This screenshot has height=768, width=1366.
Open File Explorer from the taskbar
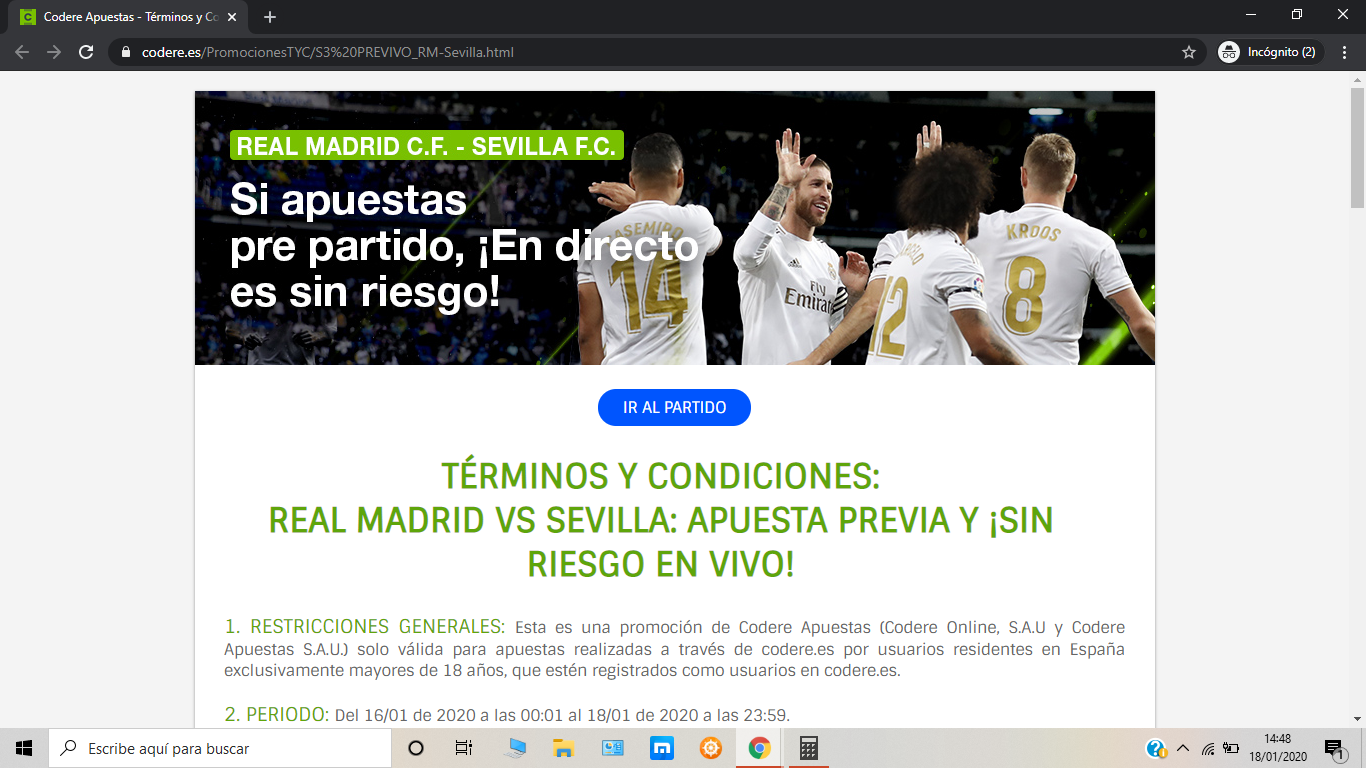(564, 748)
